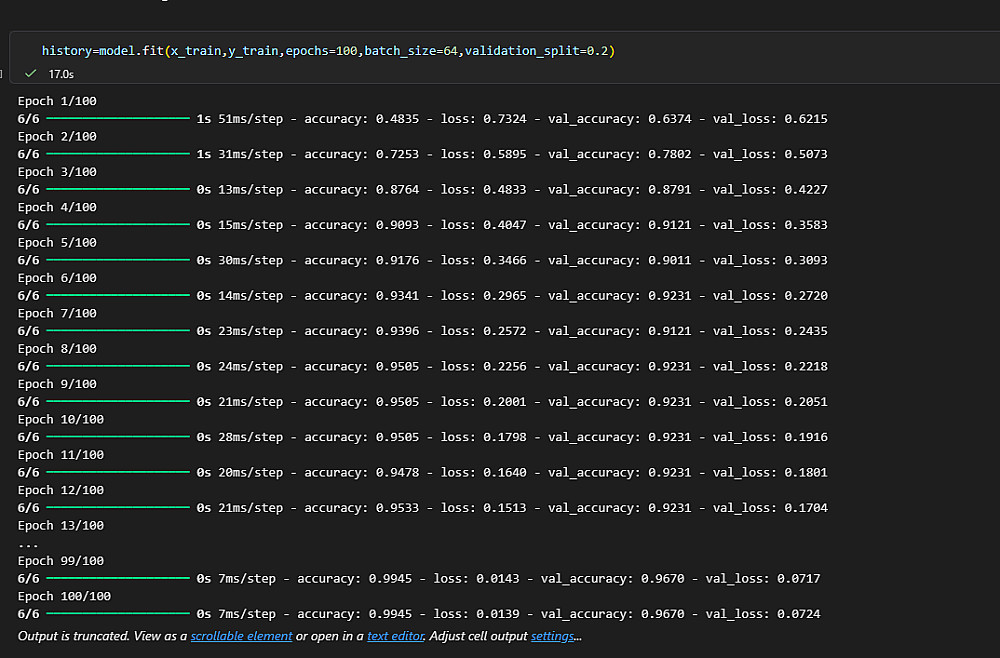The image size is (1000, 658).
Task: Click final val_loss value 0.0724
Action: pyautogui.click(x=798, y=614)
